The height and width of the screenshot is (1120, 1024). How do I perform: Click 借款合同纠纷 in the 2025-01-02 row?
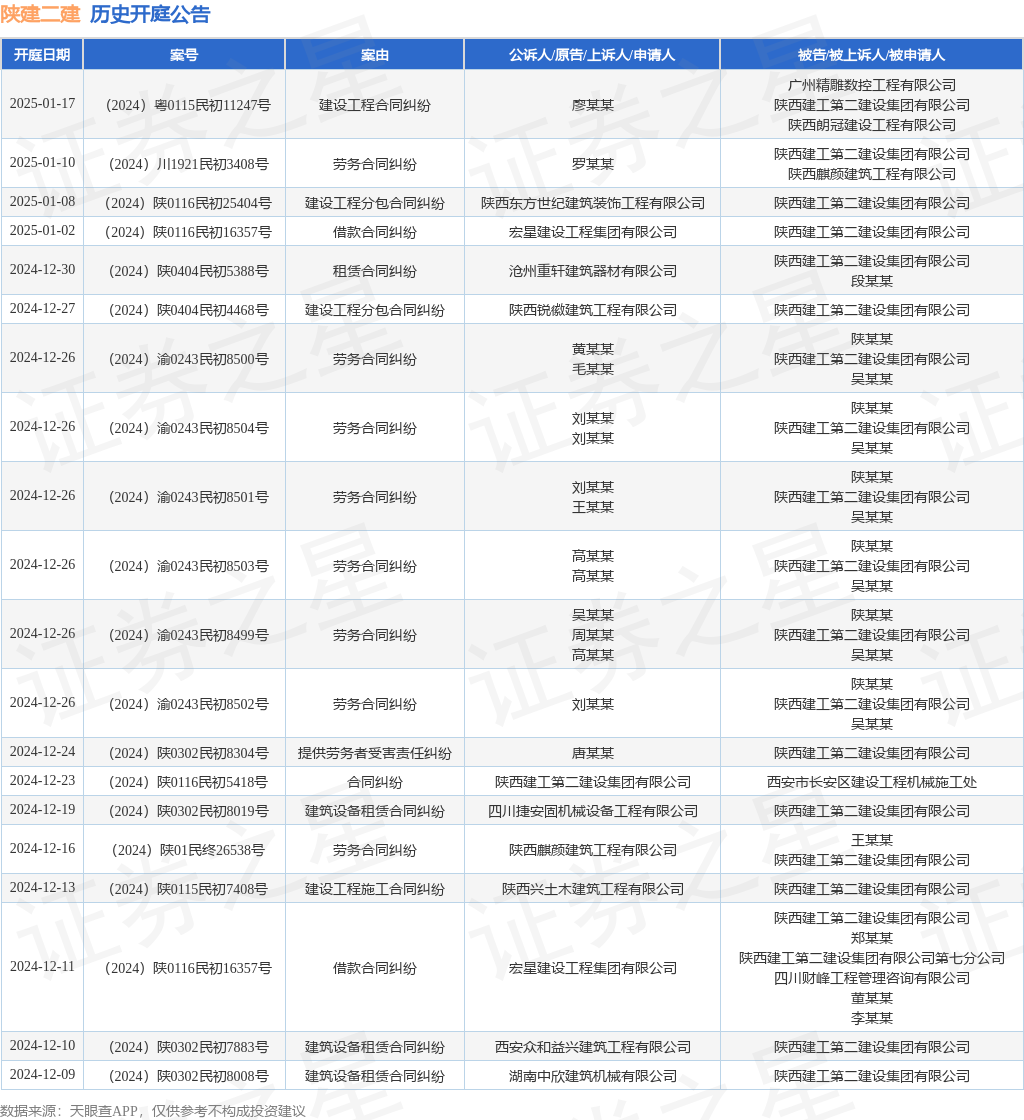(x=374, y=232)
